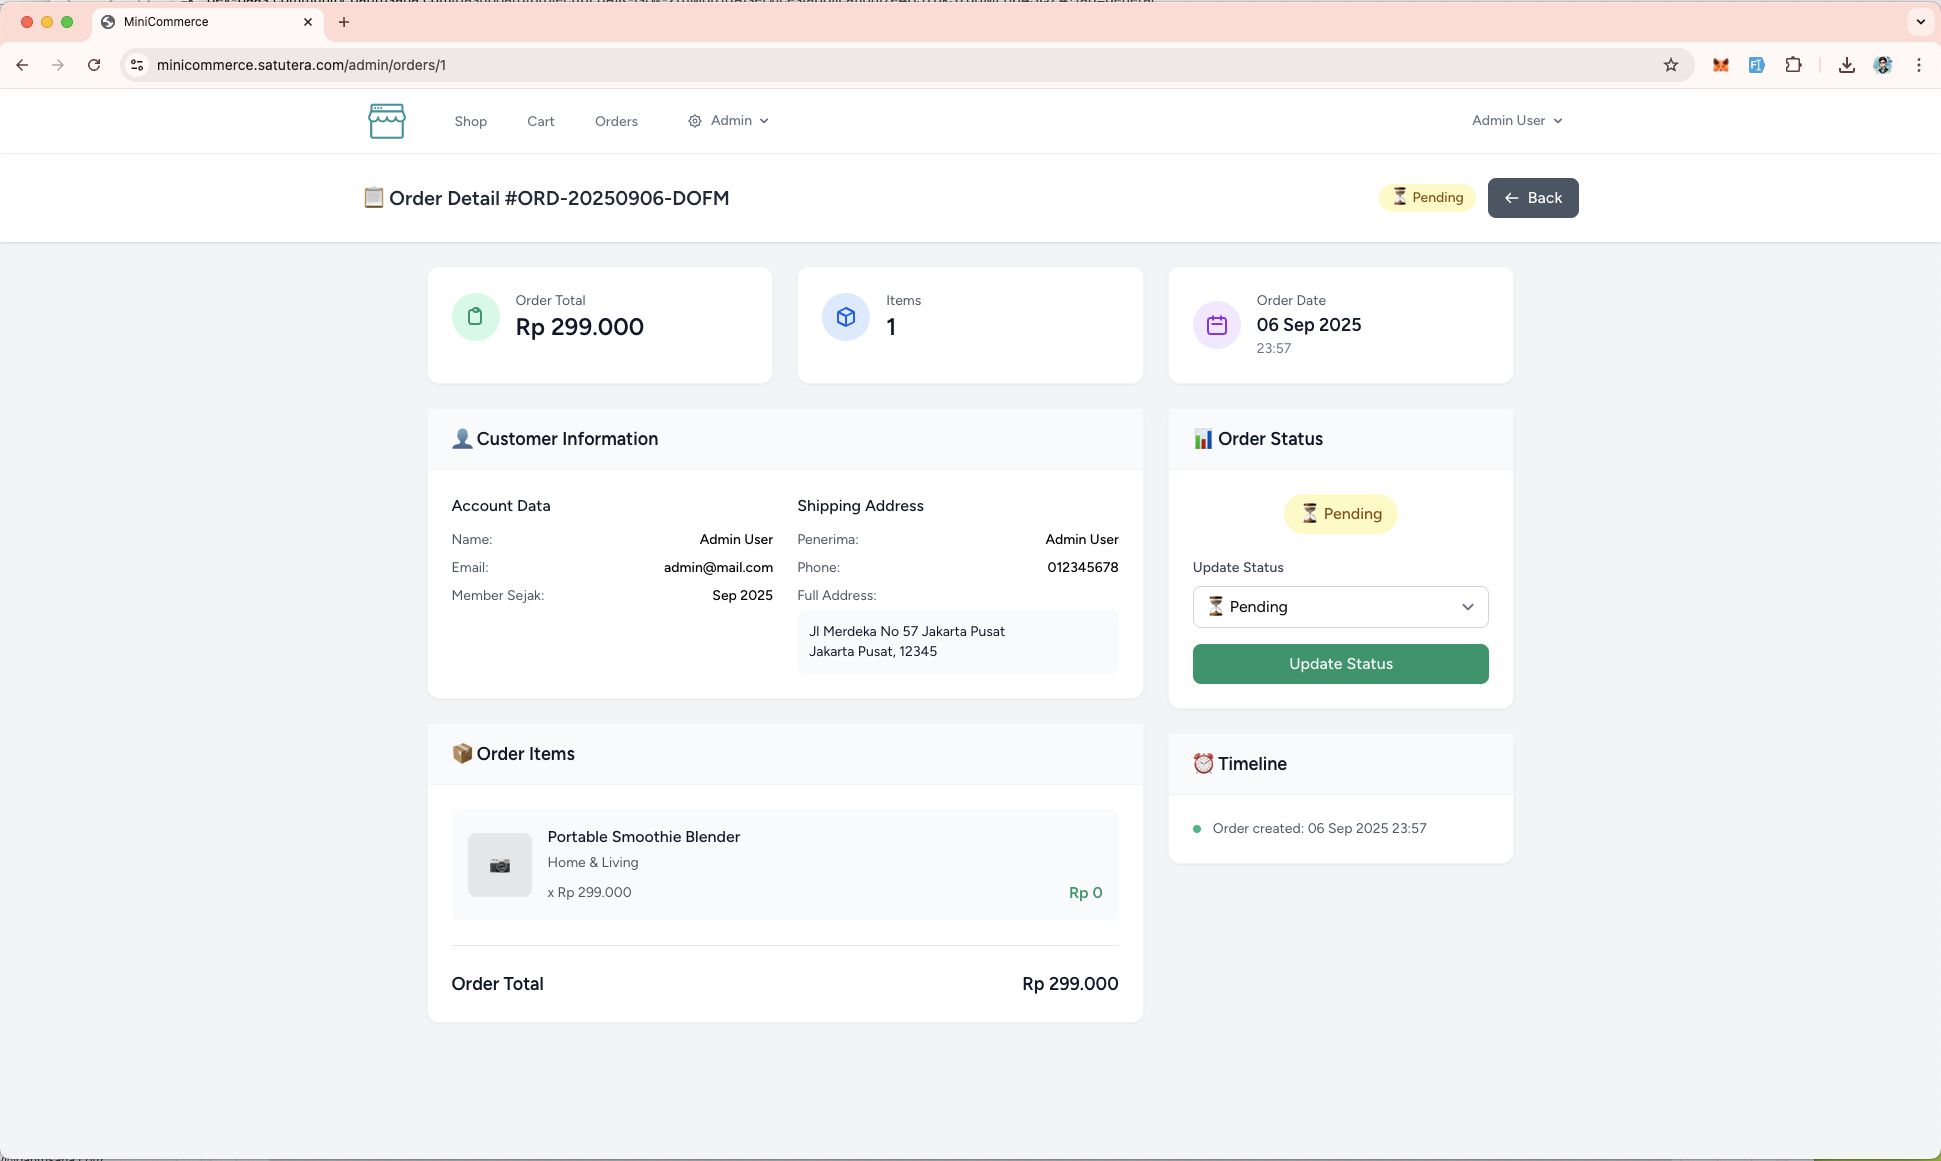Open the Admin User account dropdown

pos(1516,121)
